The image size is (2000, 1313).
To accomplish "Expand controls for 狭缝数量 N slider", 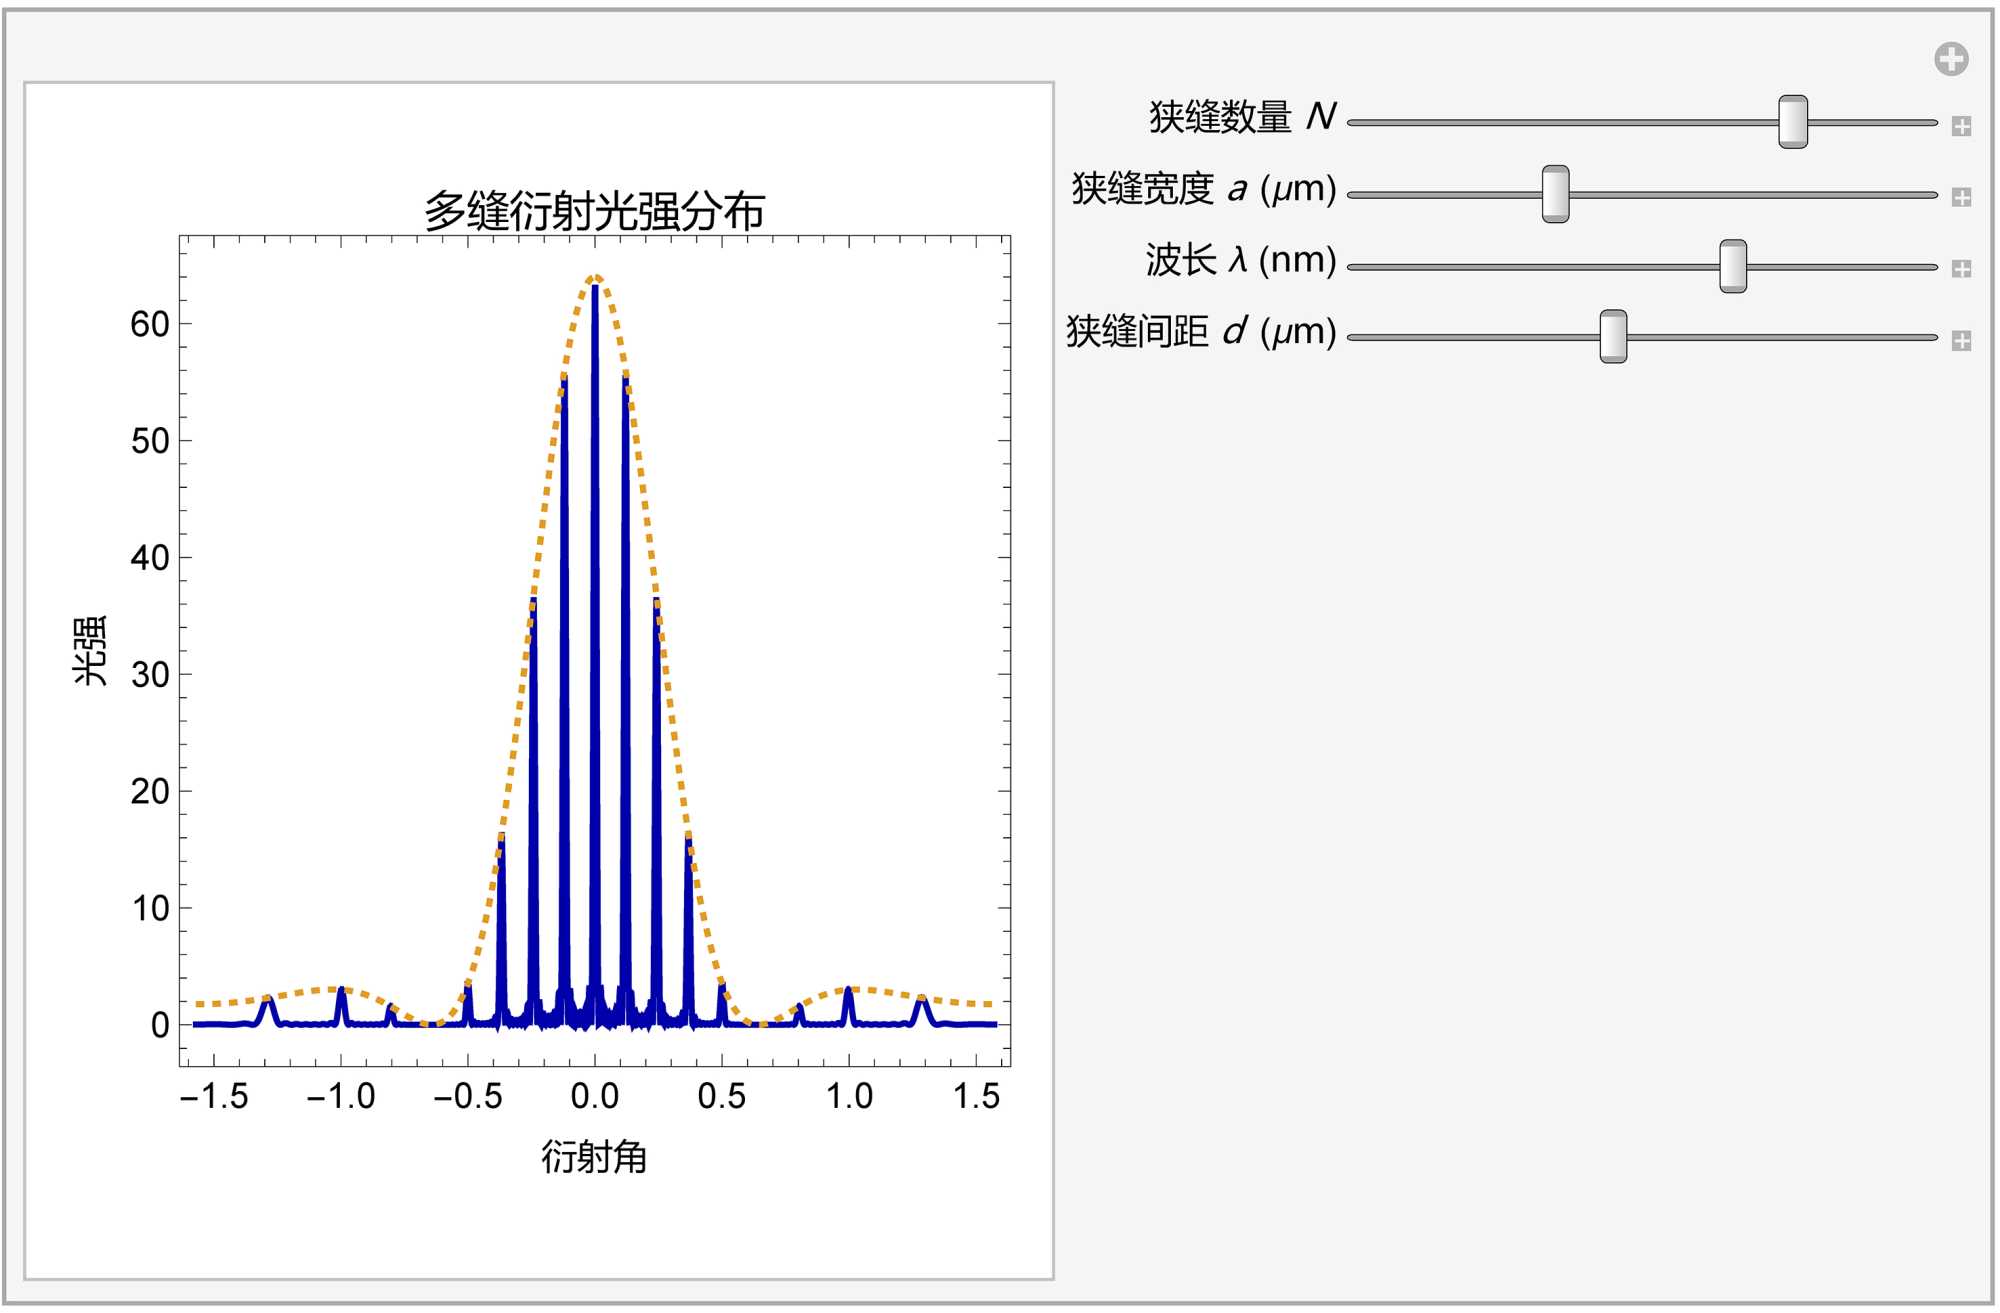I will [x=1961, y=126].
